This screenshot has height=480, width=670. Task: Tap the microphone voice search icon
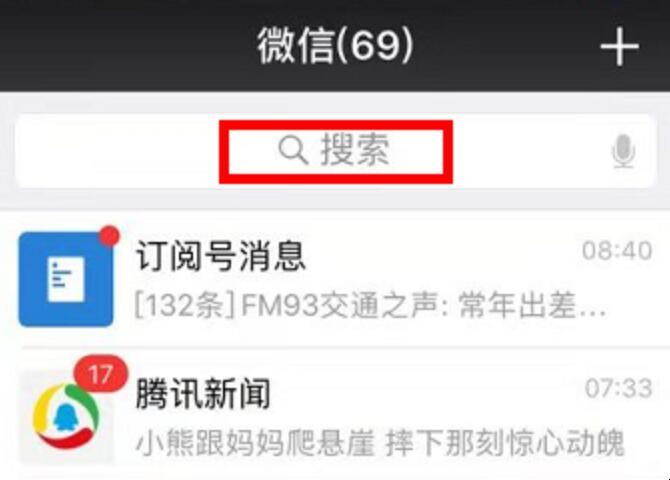(623, 151)
